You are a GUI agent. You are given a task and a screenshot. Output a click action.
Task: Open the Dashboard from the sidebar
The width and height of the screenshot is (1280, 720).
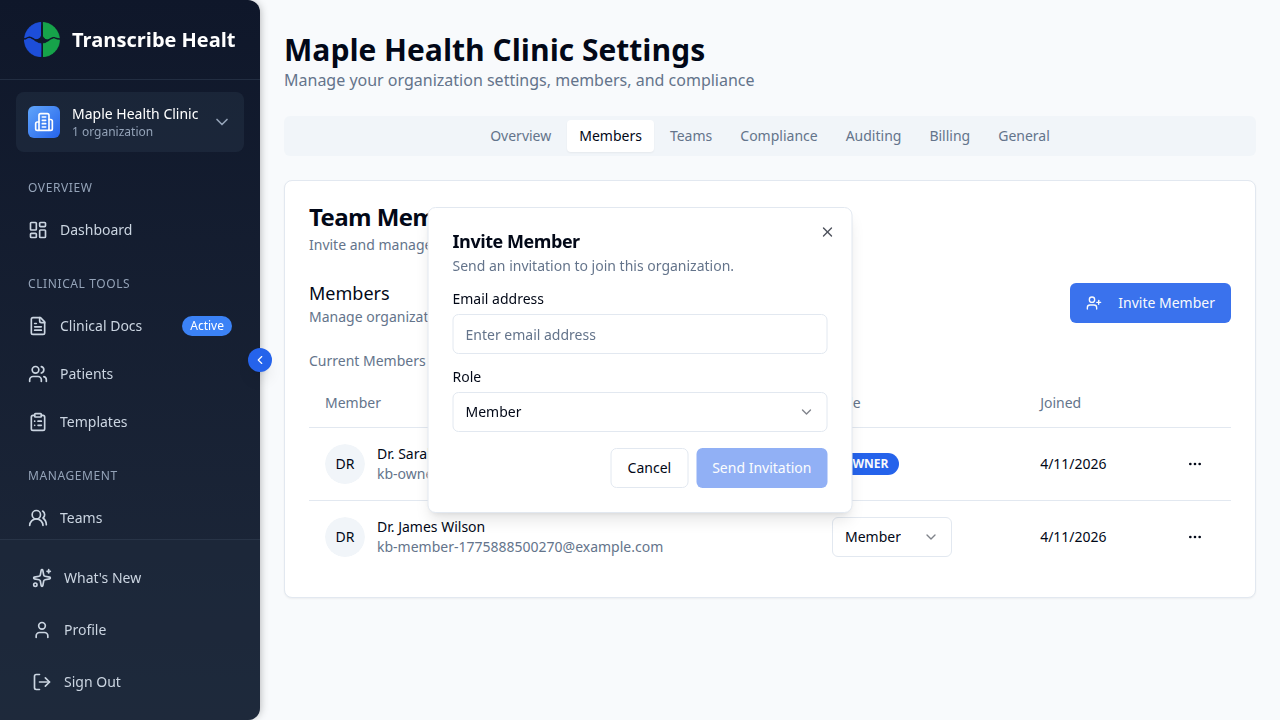click(x=95, y=229)
